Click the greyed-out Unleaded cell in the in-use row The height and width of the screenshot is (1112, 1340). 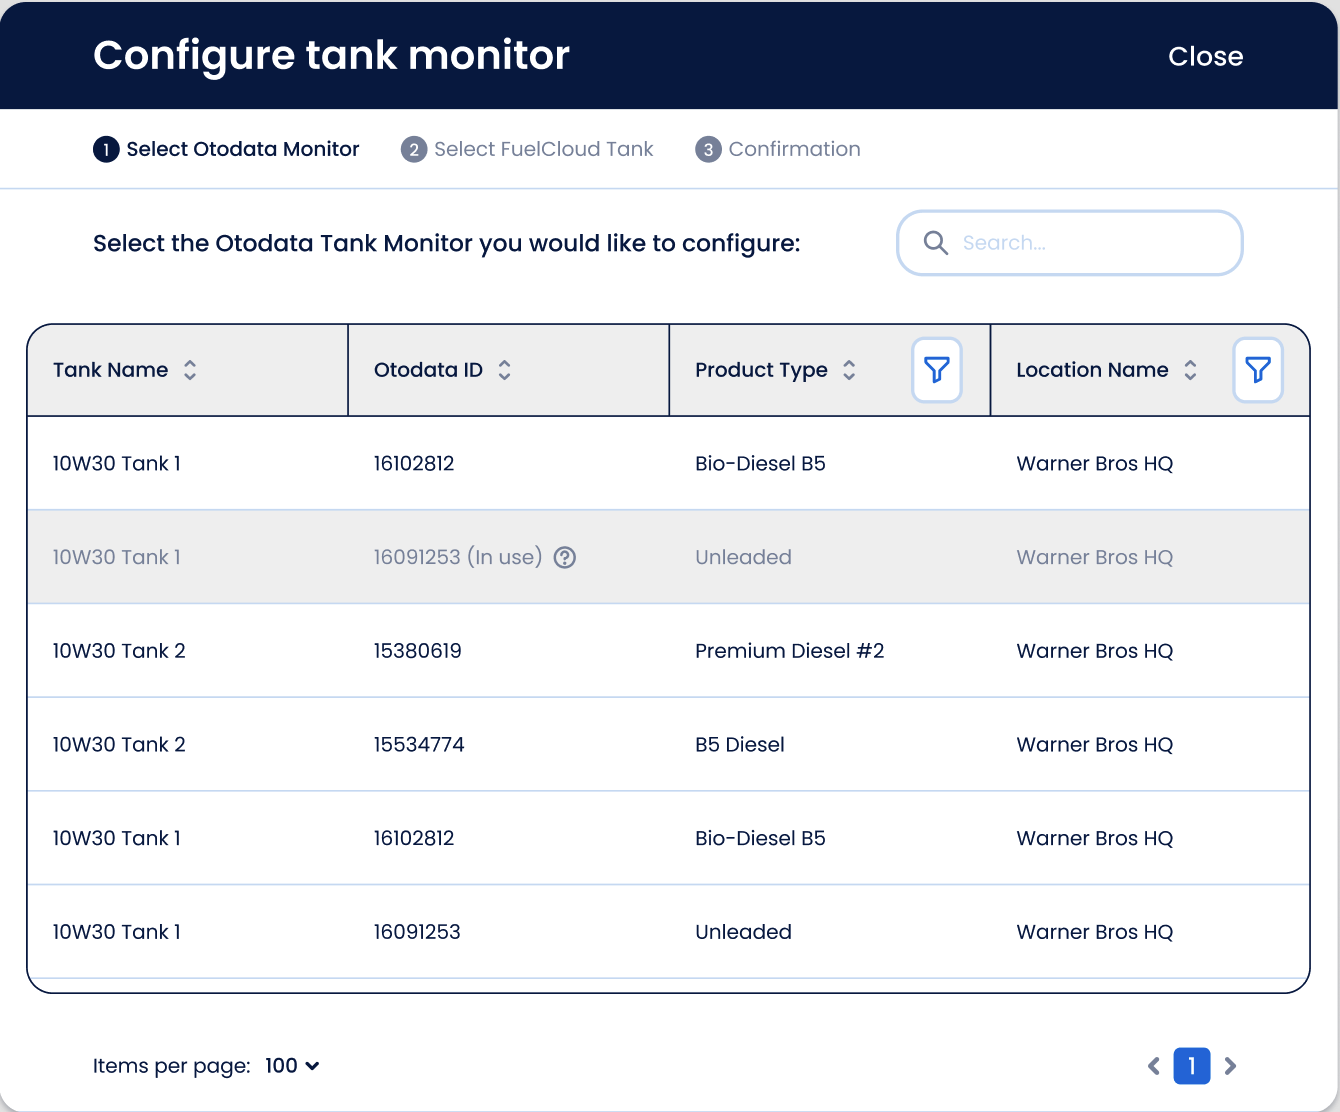(x=743, y=557)
